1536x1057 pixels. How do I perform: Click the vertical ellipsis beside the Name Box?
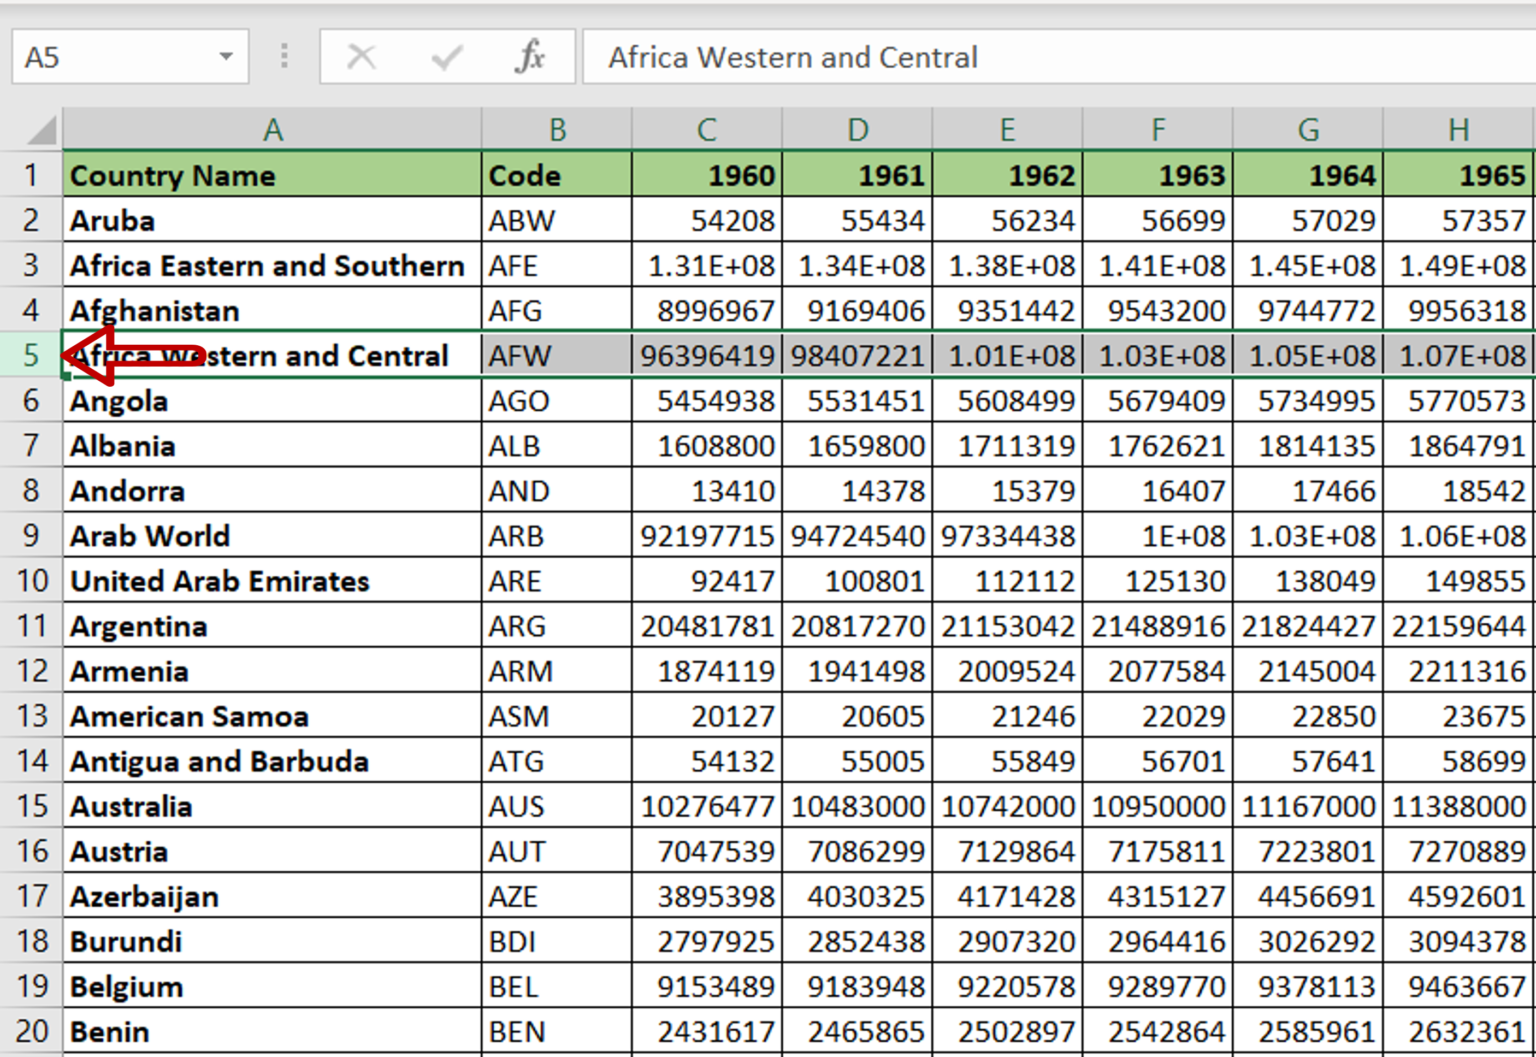284,57
